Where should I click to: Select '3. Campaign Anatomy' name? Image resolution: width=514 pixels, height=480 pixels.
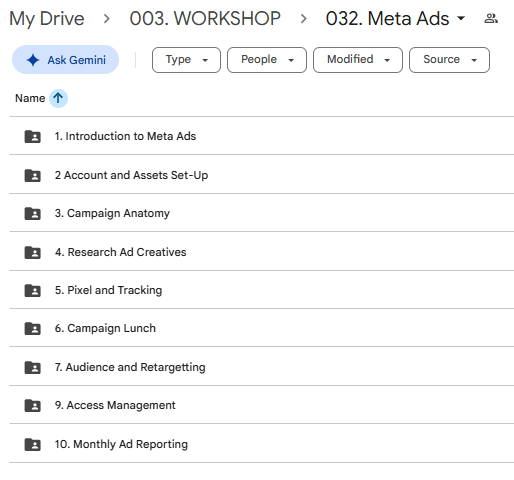pos(112,213)
